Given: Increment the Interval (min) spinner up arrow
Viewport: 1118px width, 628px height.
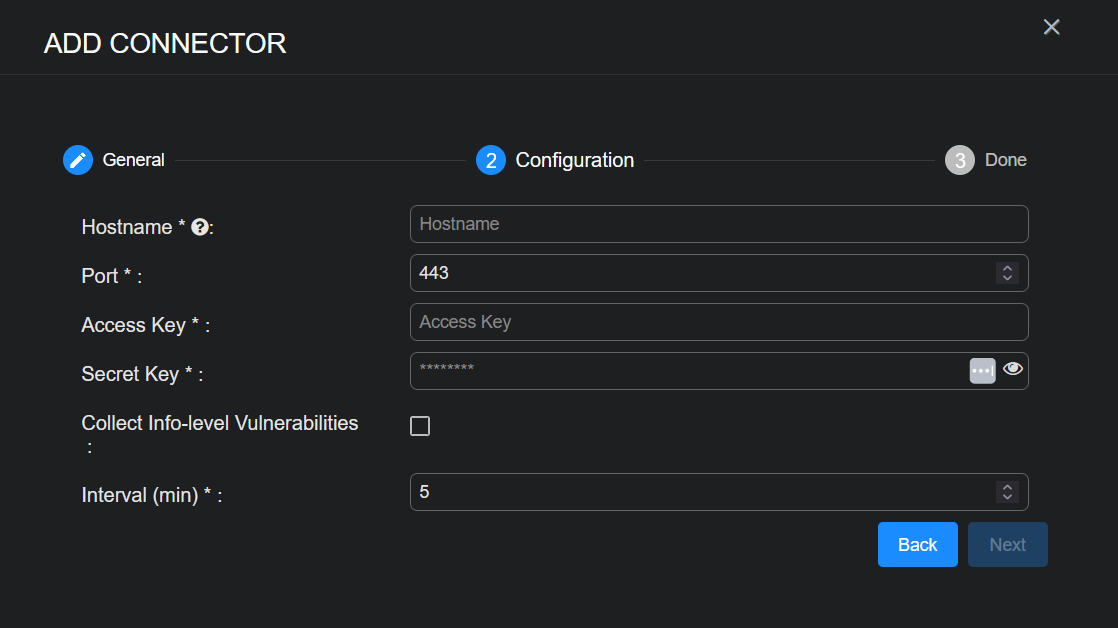Looking at the screenshot, I should click(x=1007, y=487).
